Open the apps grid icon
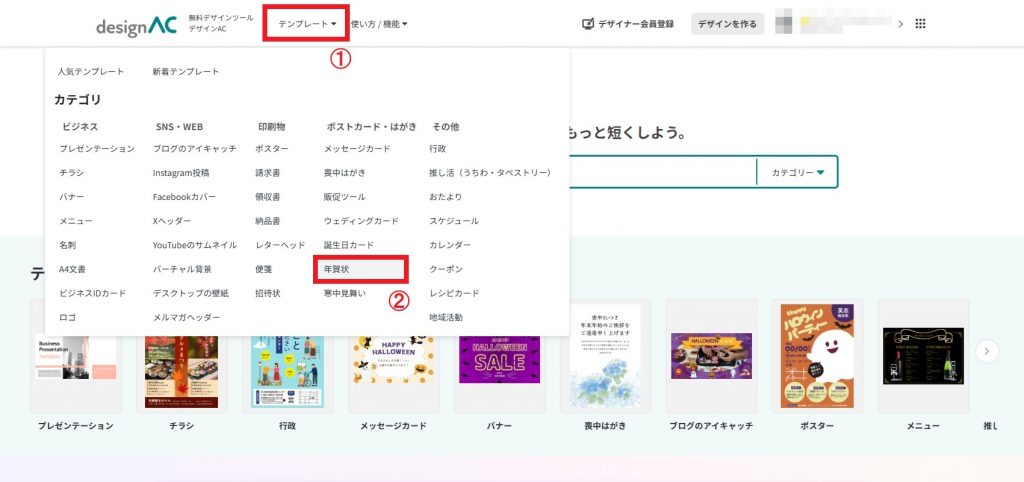1024x482 pixels. pyautogui.click(x=920, y=24)
